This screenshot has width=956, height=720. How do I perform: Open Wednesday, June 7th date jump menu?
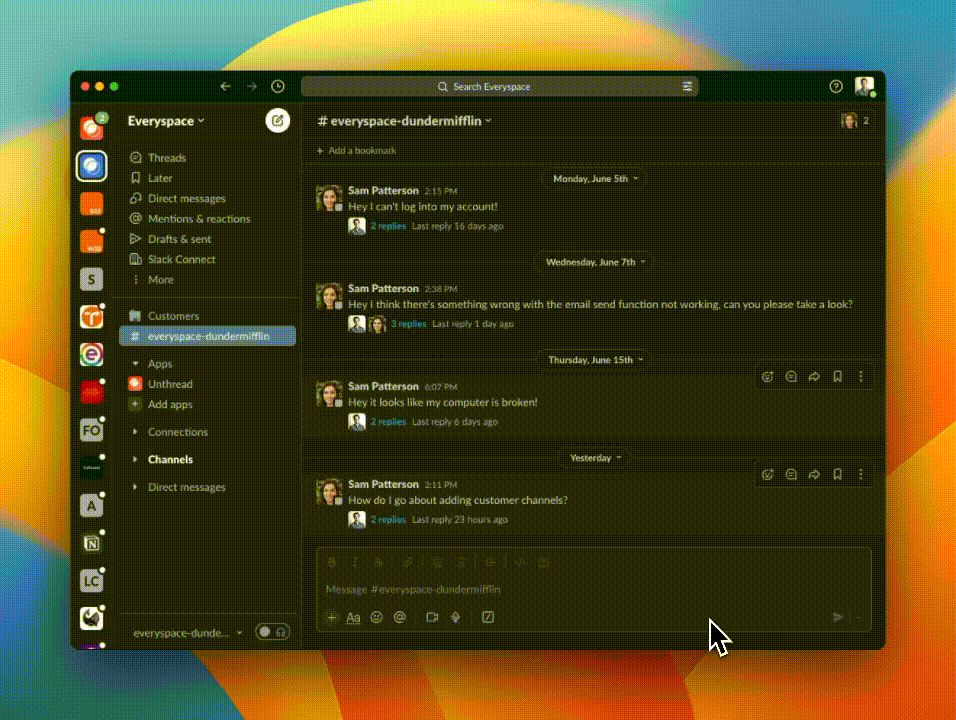point(594,262)
